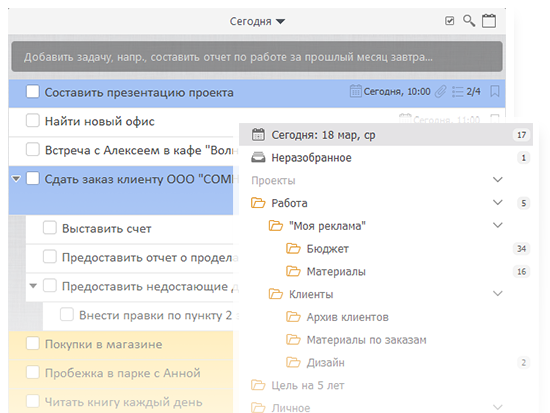Collapse the Работа folder using its chevron
The width and height of the screenshot is (550, 413).
[498, 202]
